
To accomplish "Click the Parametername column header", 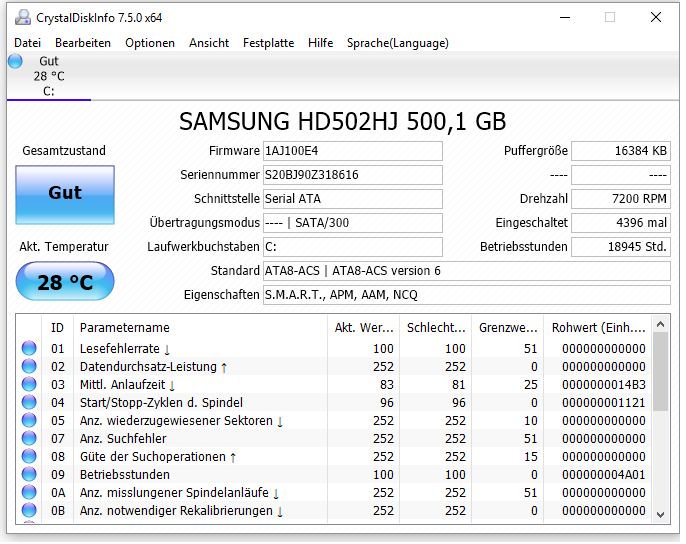I will click(200, 328).
